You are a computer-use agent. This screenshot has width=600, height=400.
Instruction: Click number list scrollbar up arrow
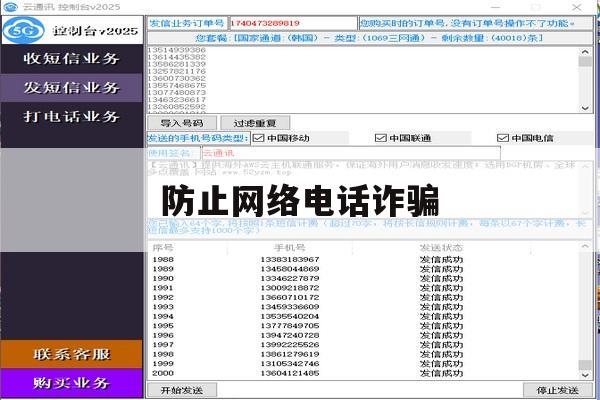(x=585, y=51)
